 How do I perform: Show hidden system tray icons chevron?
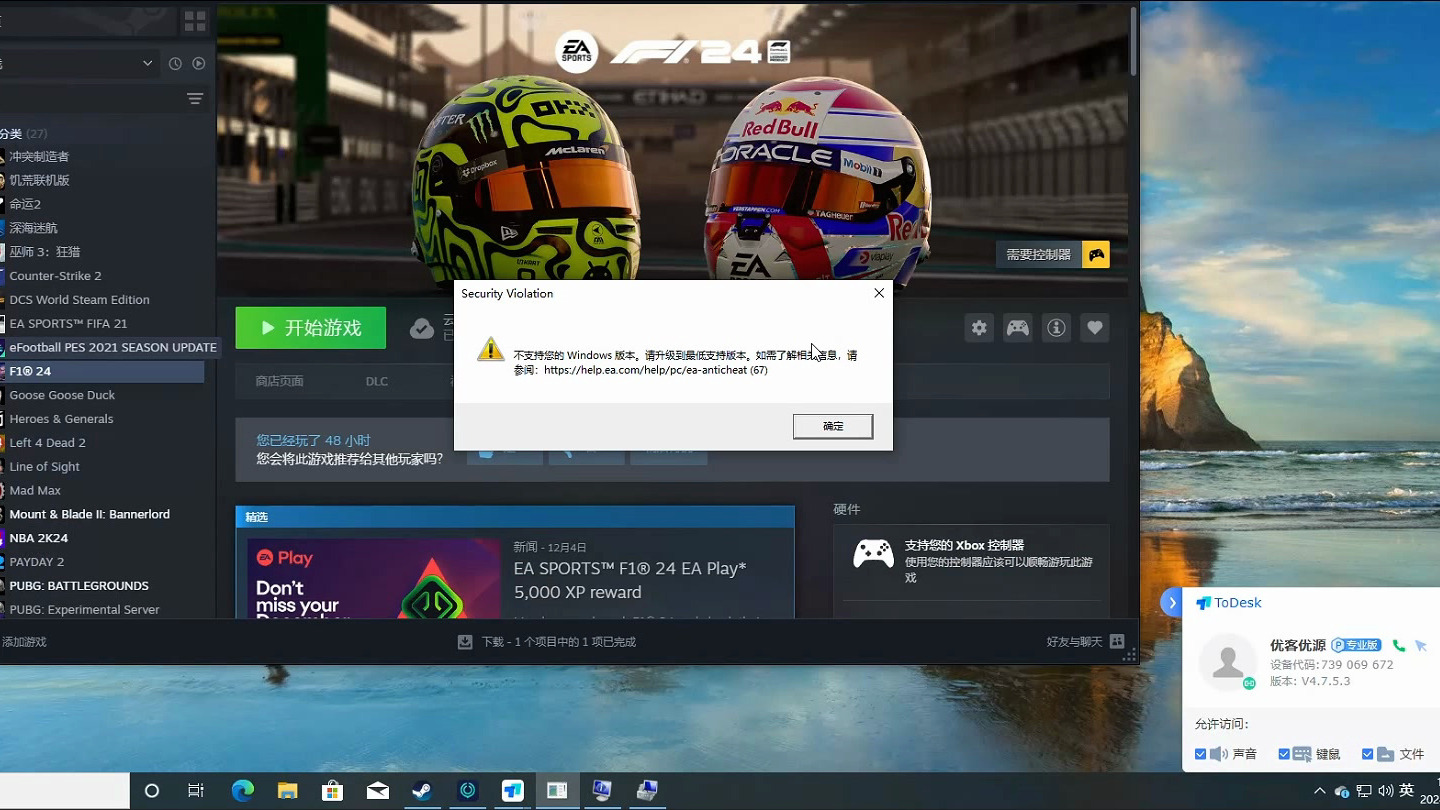[1319, 791]
